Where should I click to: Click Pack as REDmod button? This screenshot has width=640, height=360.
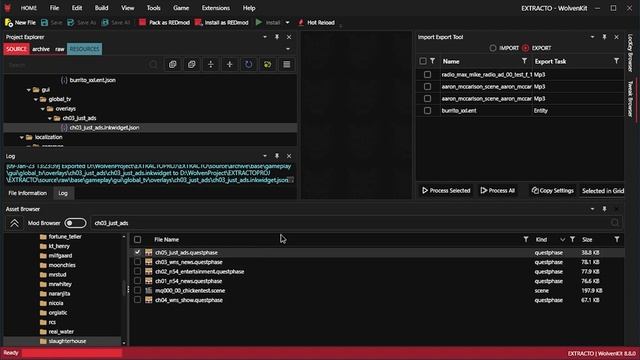pos(164,22)
